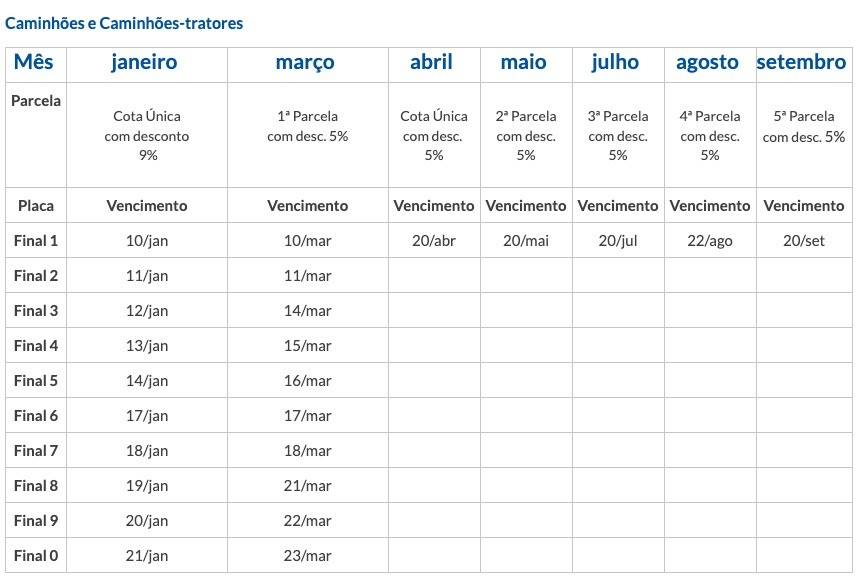The image size is (868, 587).
Task: Select the 'maio' month header
Action: (524, 62)
